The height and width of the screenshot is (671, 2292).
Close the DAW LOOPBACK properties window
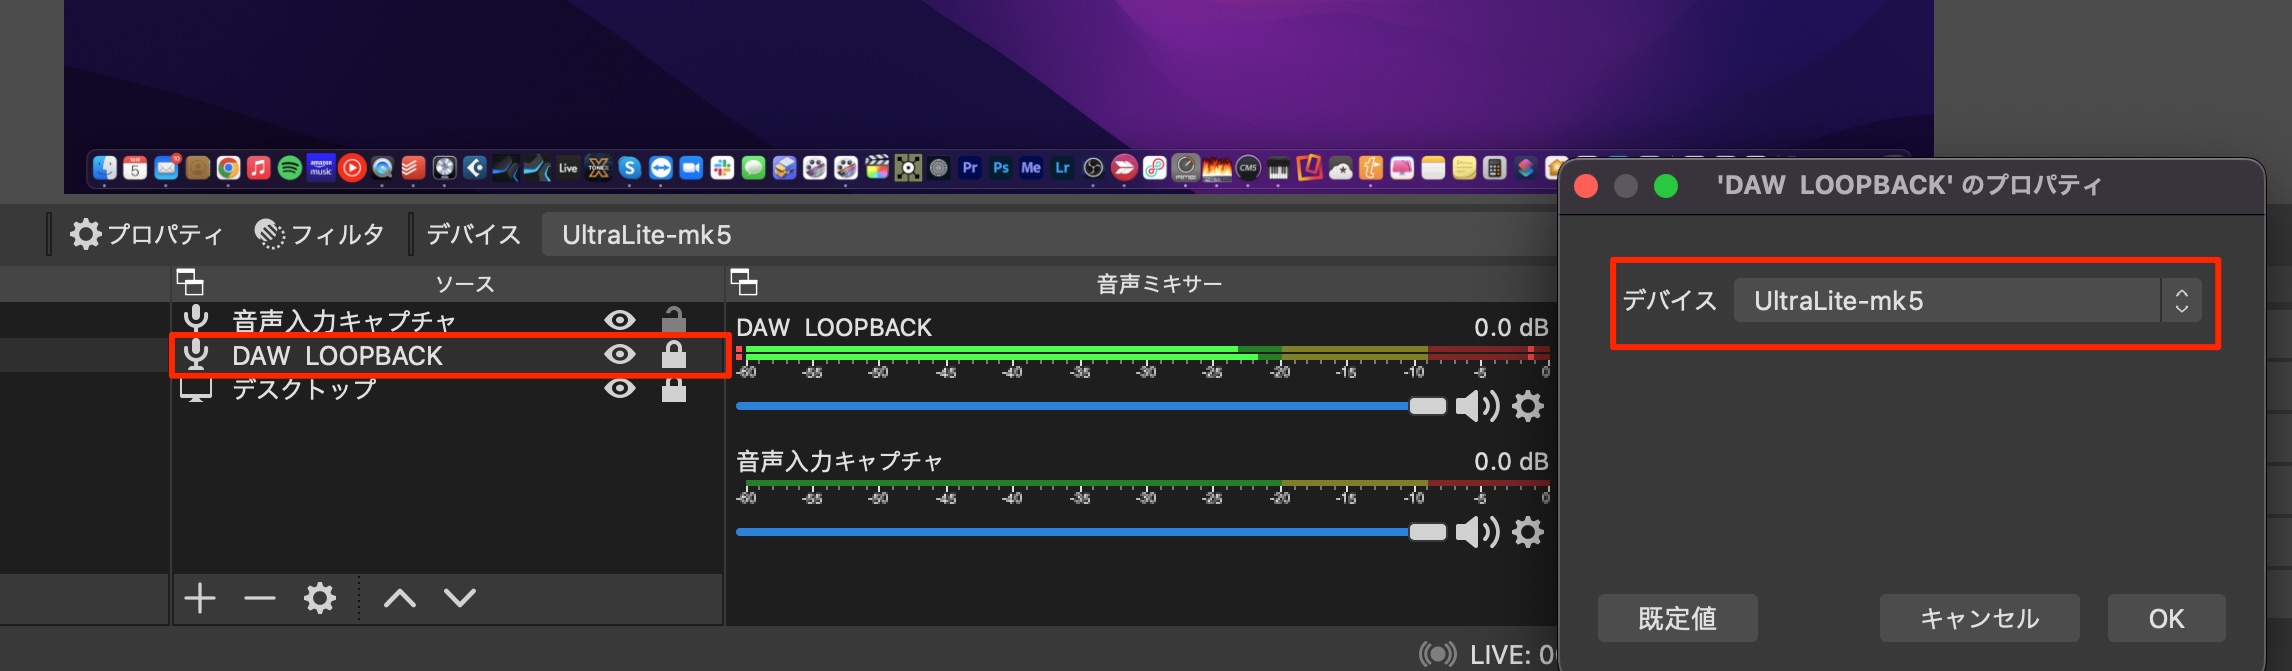point(1586,186)
